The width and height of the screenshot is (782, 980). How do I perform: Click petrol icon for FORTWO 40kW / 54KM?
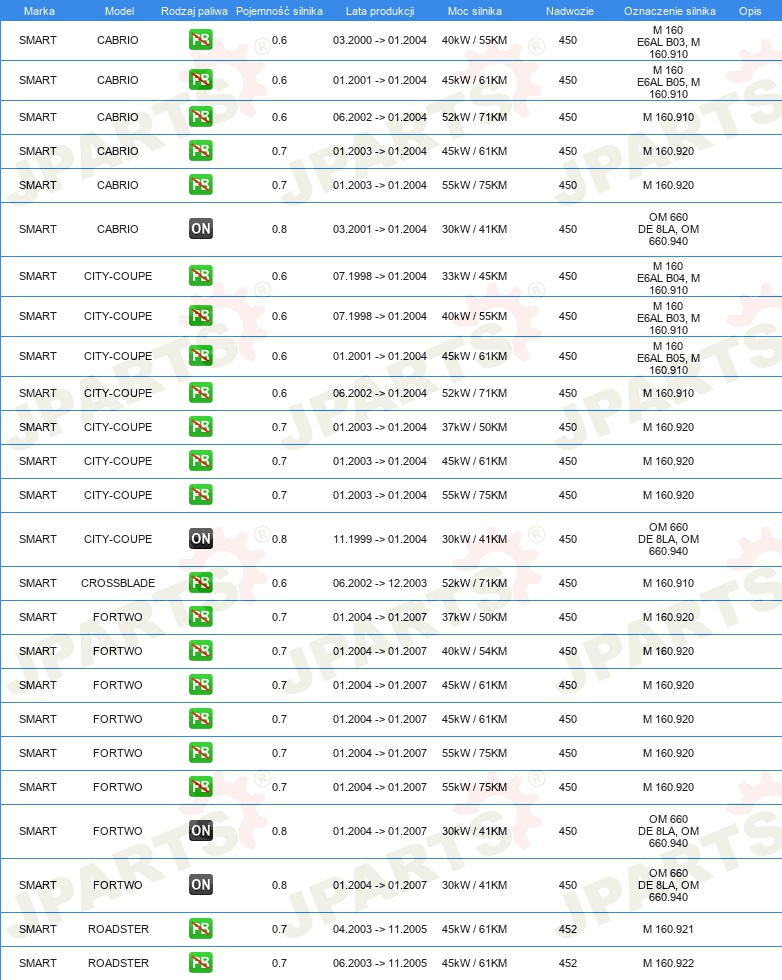point(201,651)
